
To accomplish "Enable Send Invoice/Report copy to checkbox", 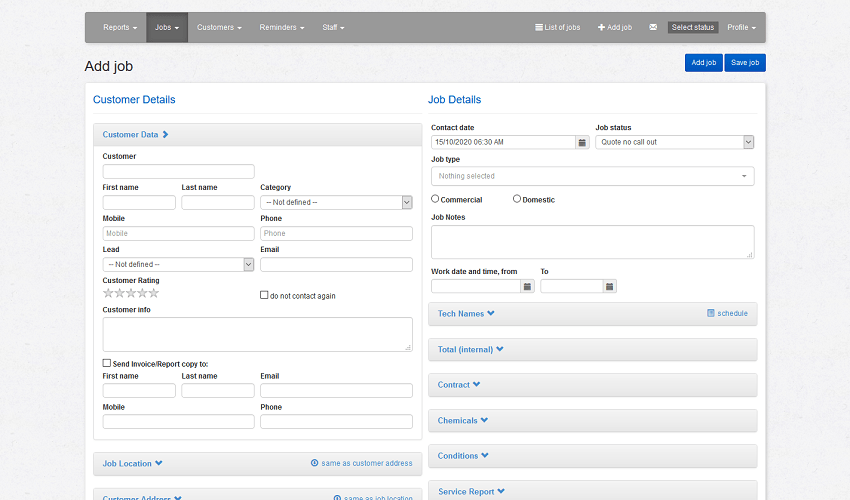I will click(x=107, y=363).
